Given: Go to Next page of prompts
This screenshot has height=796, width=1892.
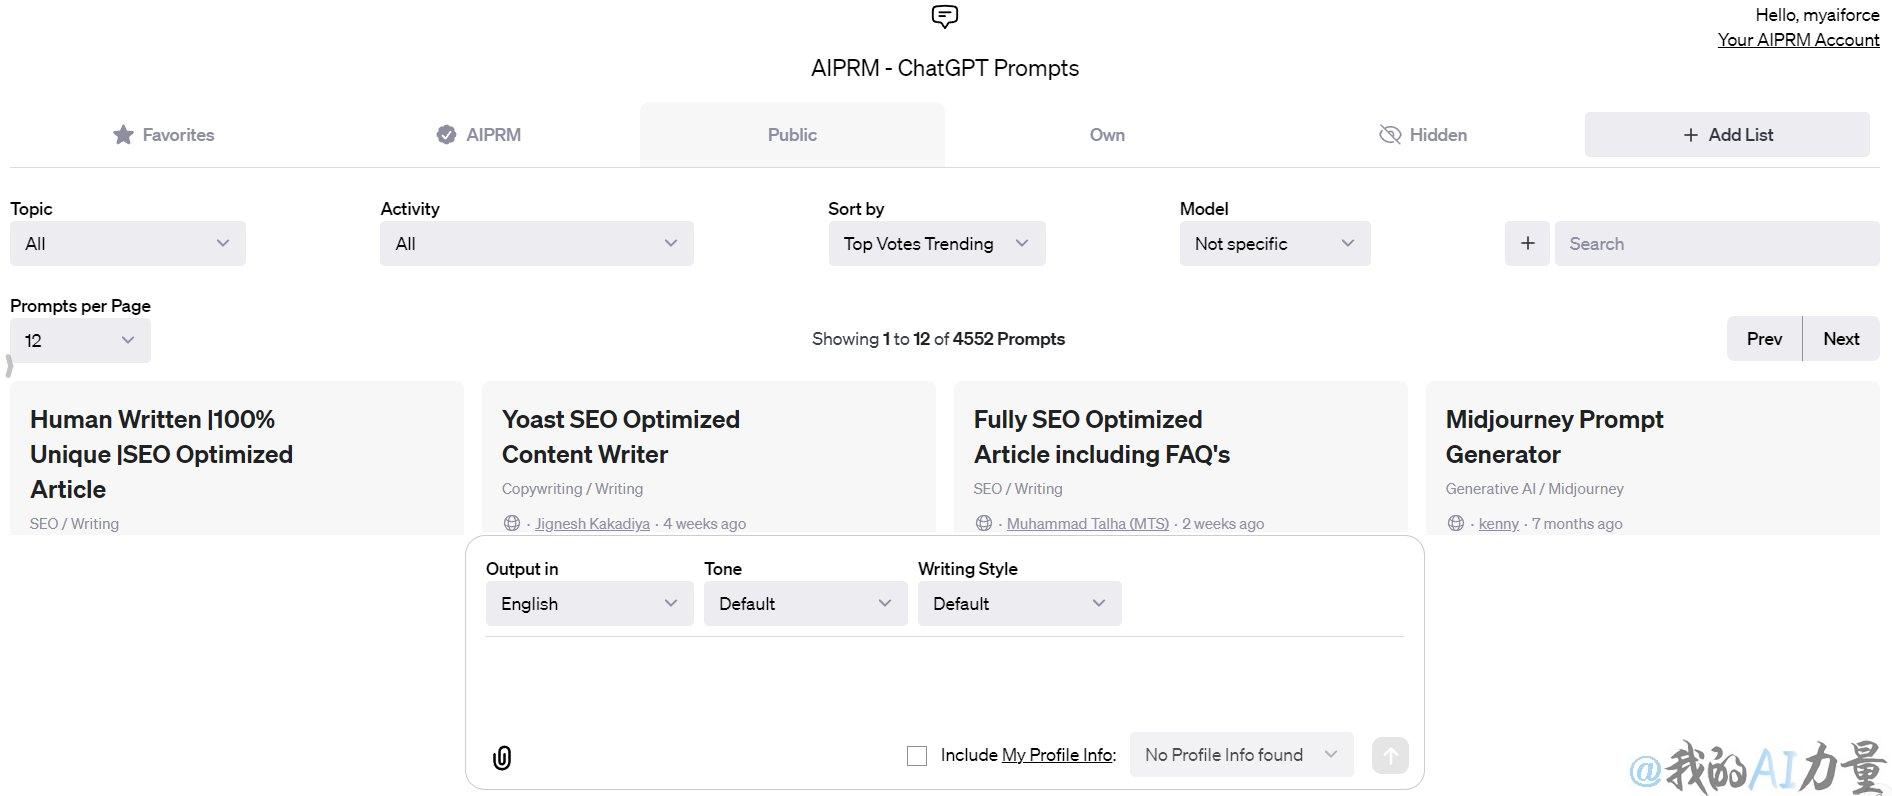Looking at the screenshot, I should pyautogui.click(x=1841, y=339).
